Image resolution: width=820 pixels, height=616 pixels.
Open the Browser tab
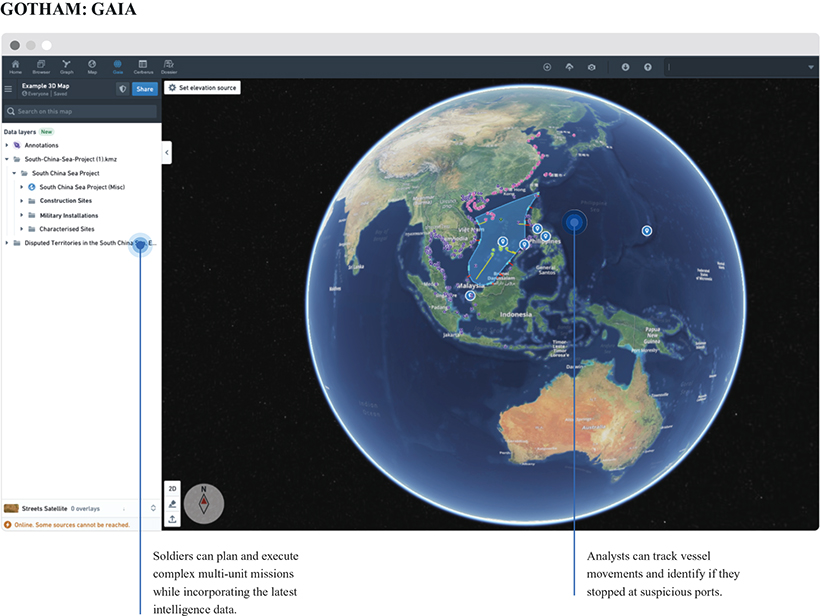tap(41, 66)
